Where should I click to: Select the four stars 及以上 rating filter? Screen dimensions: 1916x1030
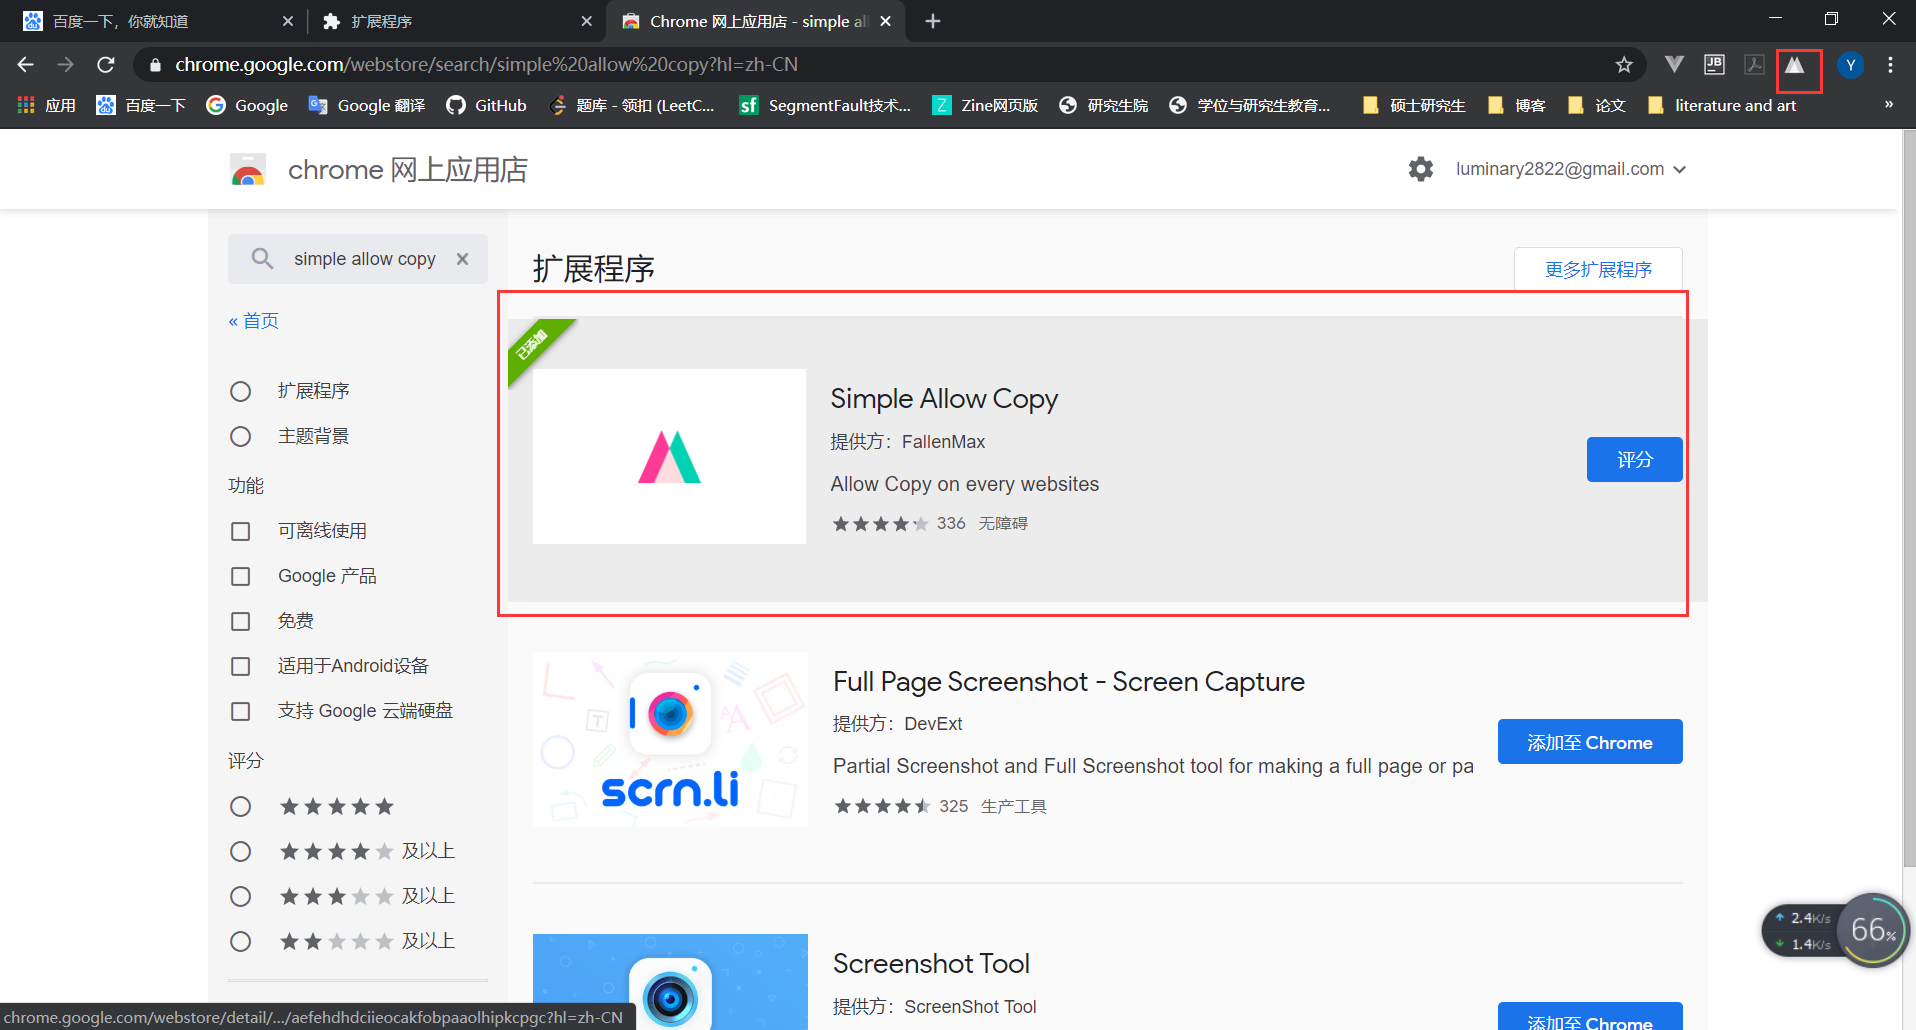coord(240,851)
